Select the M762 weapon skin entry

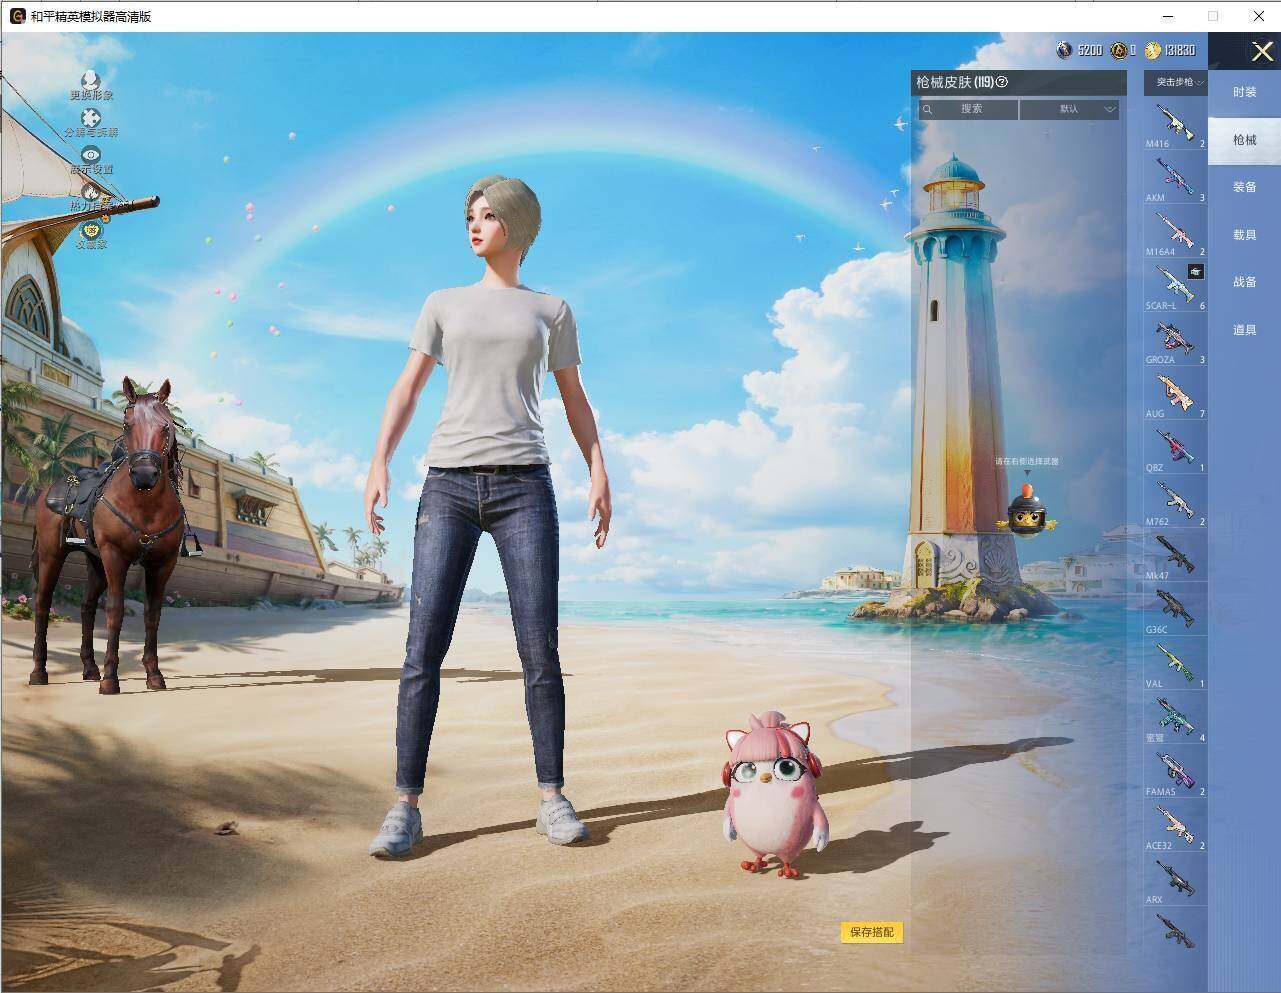pos(1176,502)
